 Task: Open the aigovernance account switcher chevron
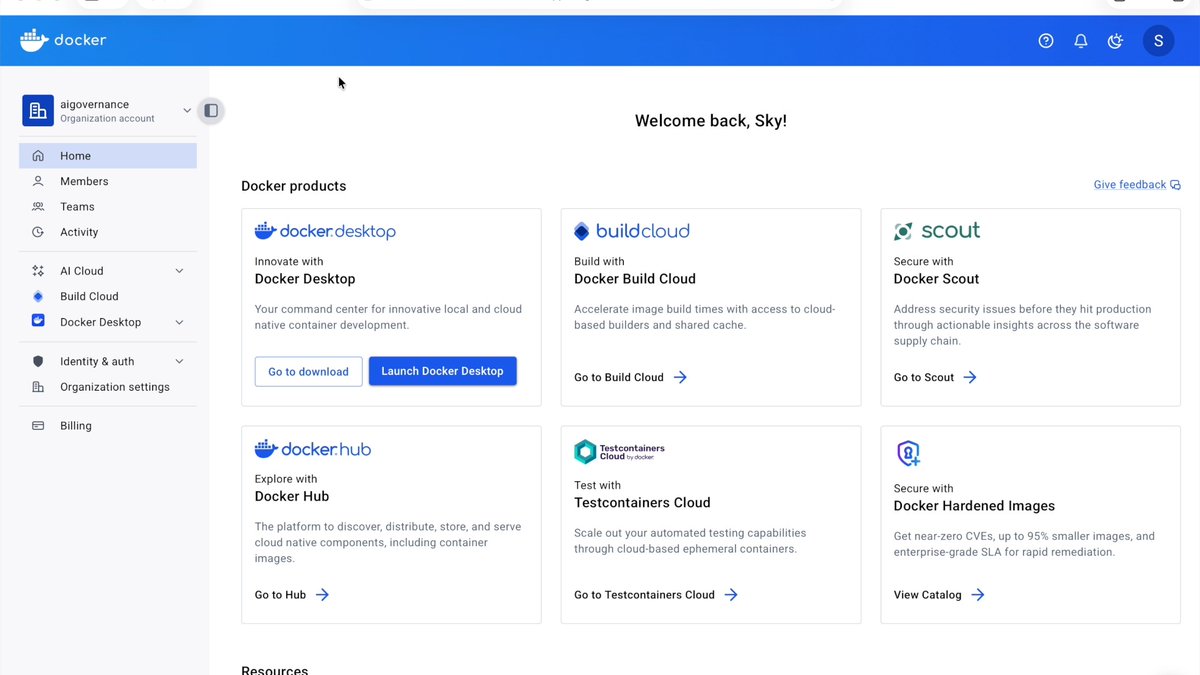click(x=186, y=111)
